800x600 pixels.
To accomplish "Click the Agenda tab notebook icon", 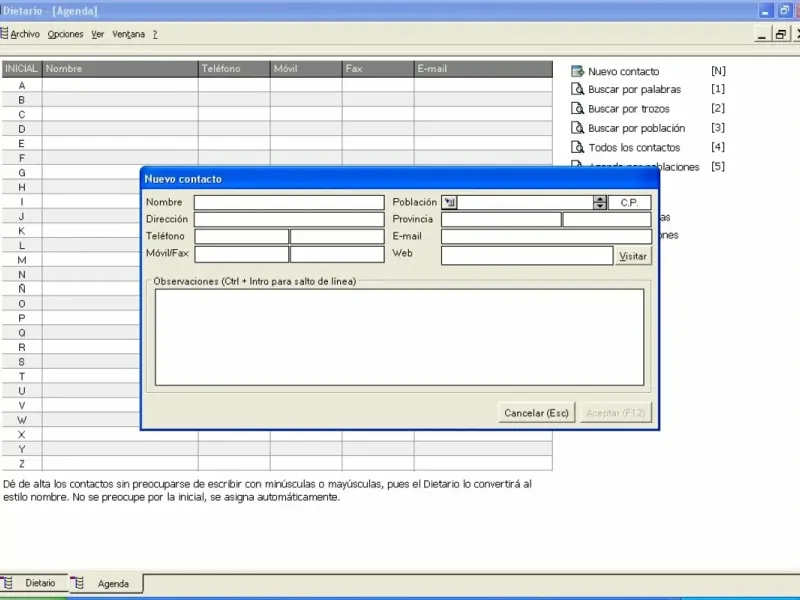I will click(78, 583).
